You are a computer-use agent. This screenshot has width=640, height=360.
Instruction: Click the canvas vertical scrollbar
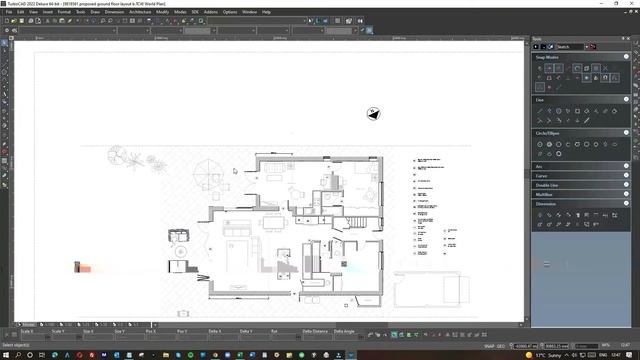pos(527,180)
